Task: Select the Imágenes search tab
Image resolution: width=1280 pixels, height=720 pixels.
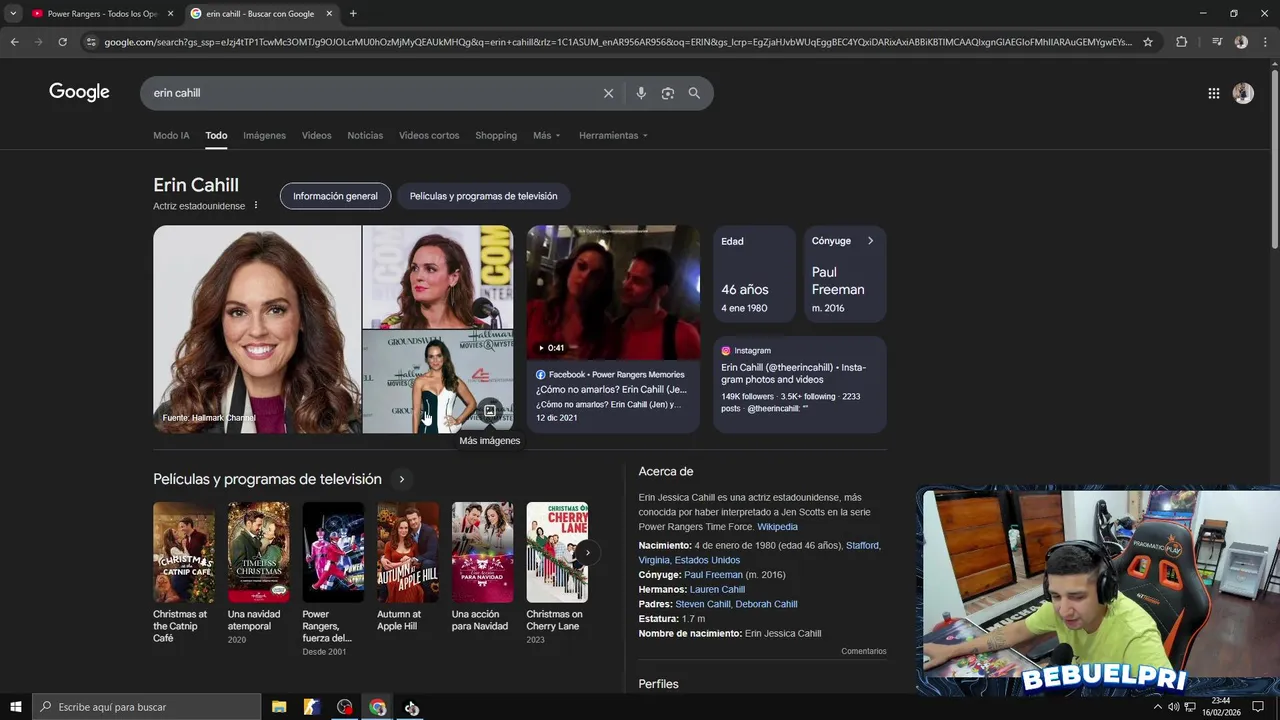Action: 264,136
